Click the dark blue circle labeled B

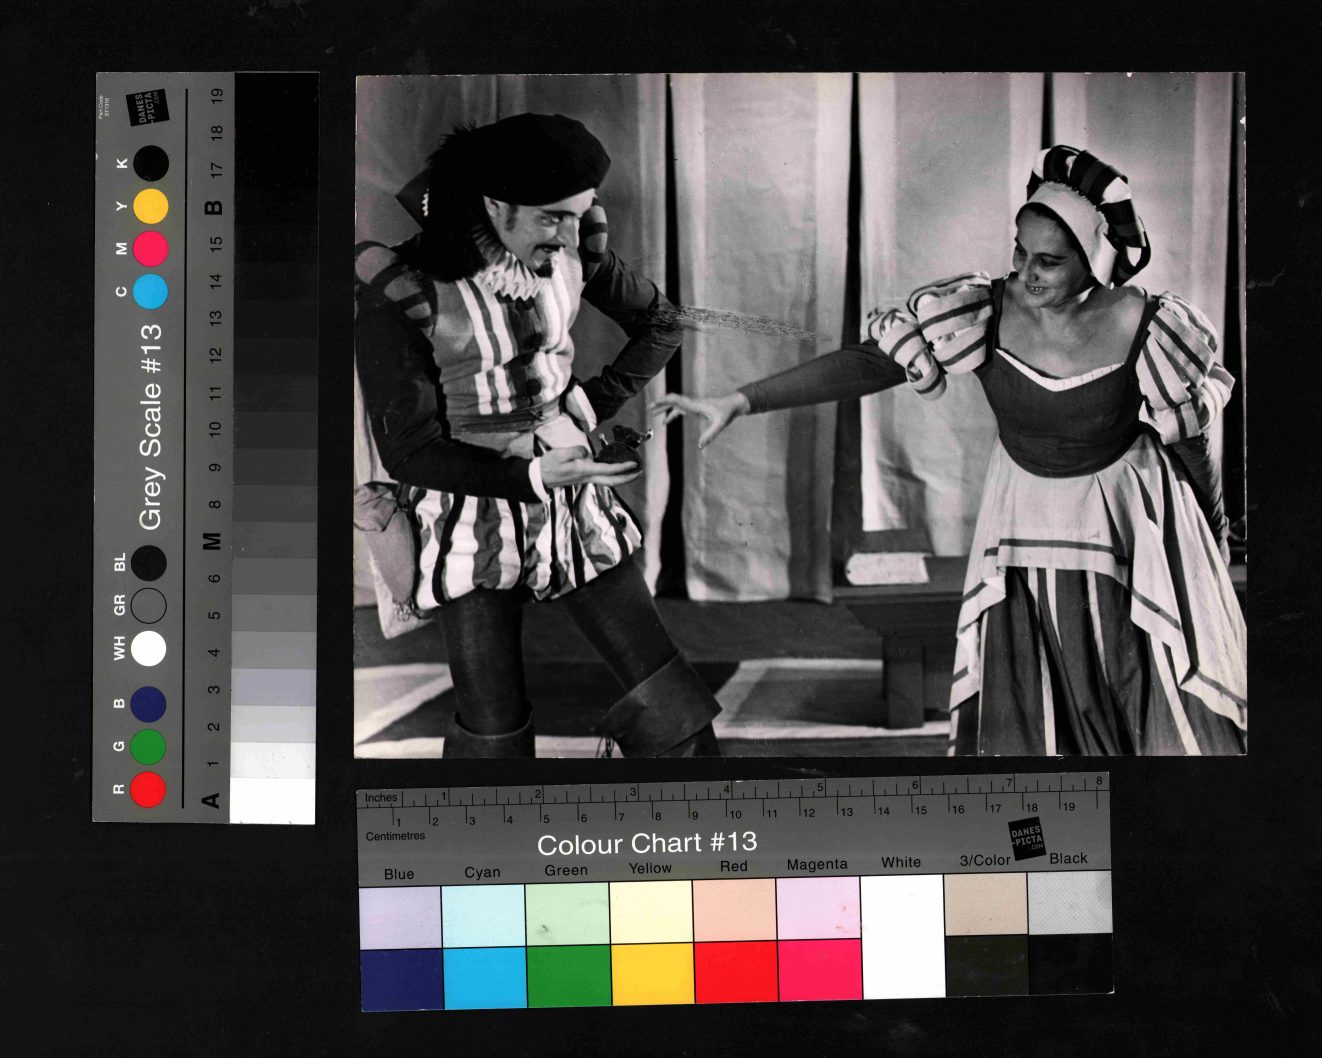[x=148, y=705]
